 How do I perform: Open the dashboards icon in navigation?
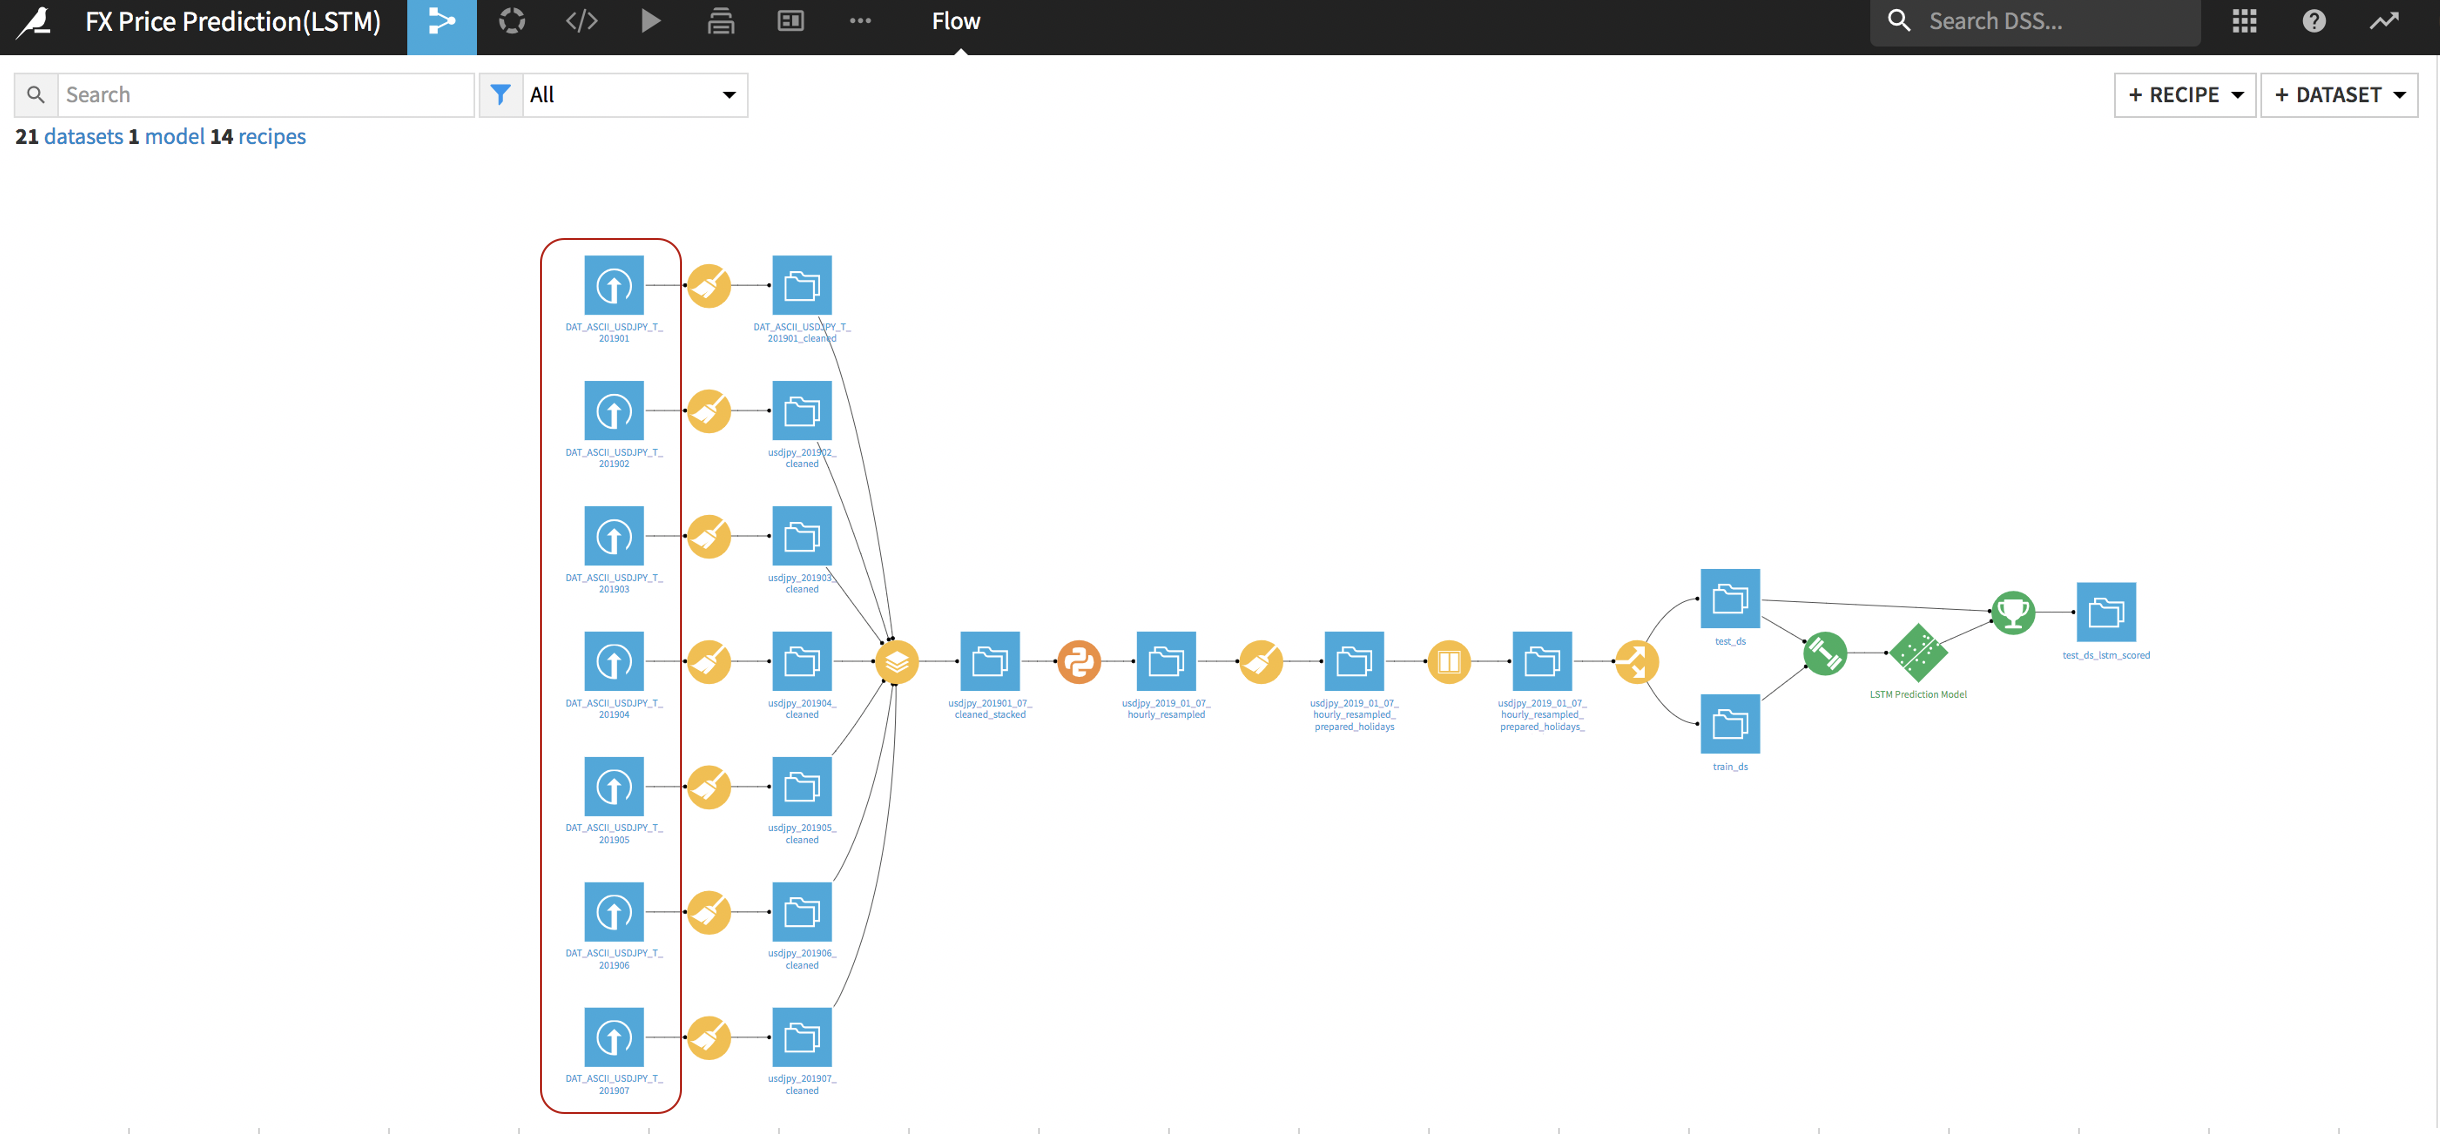pos(791,21)
